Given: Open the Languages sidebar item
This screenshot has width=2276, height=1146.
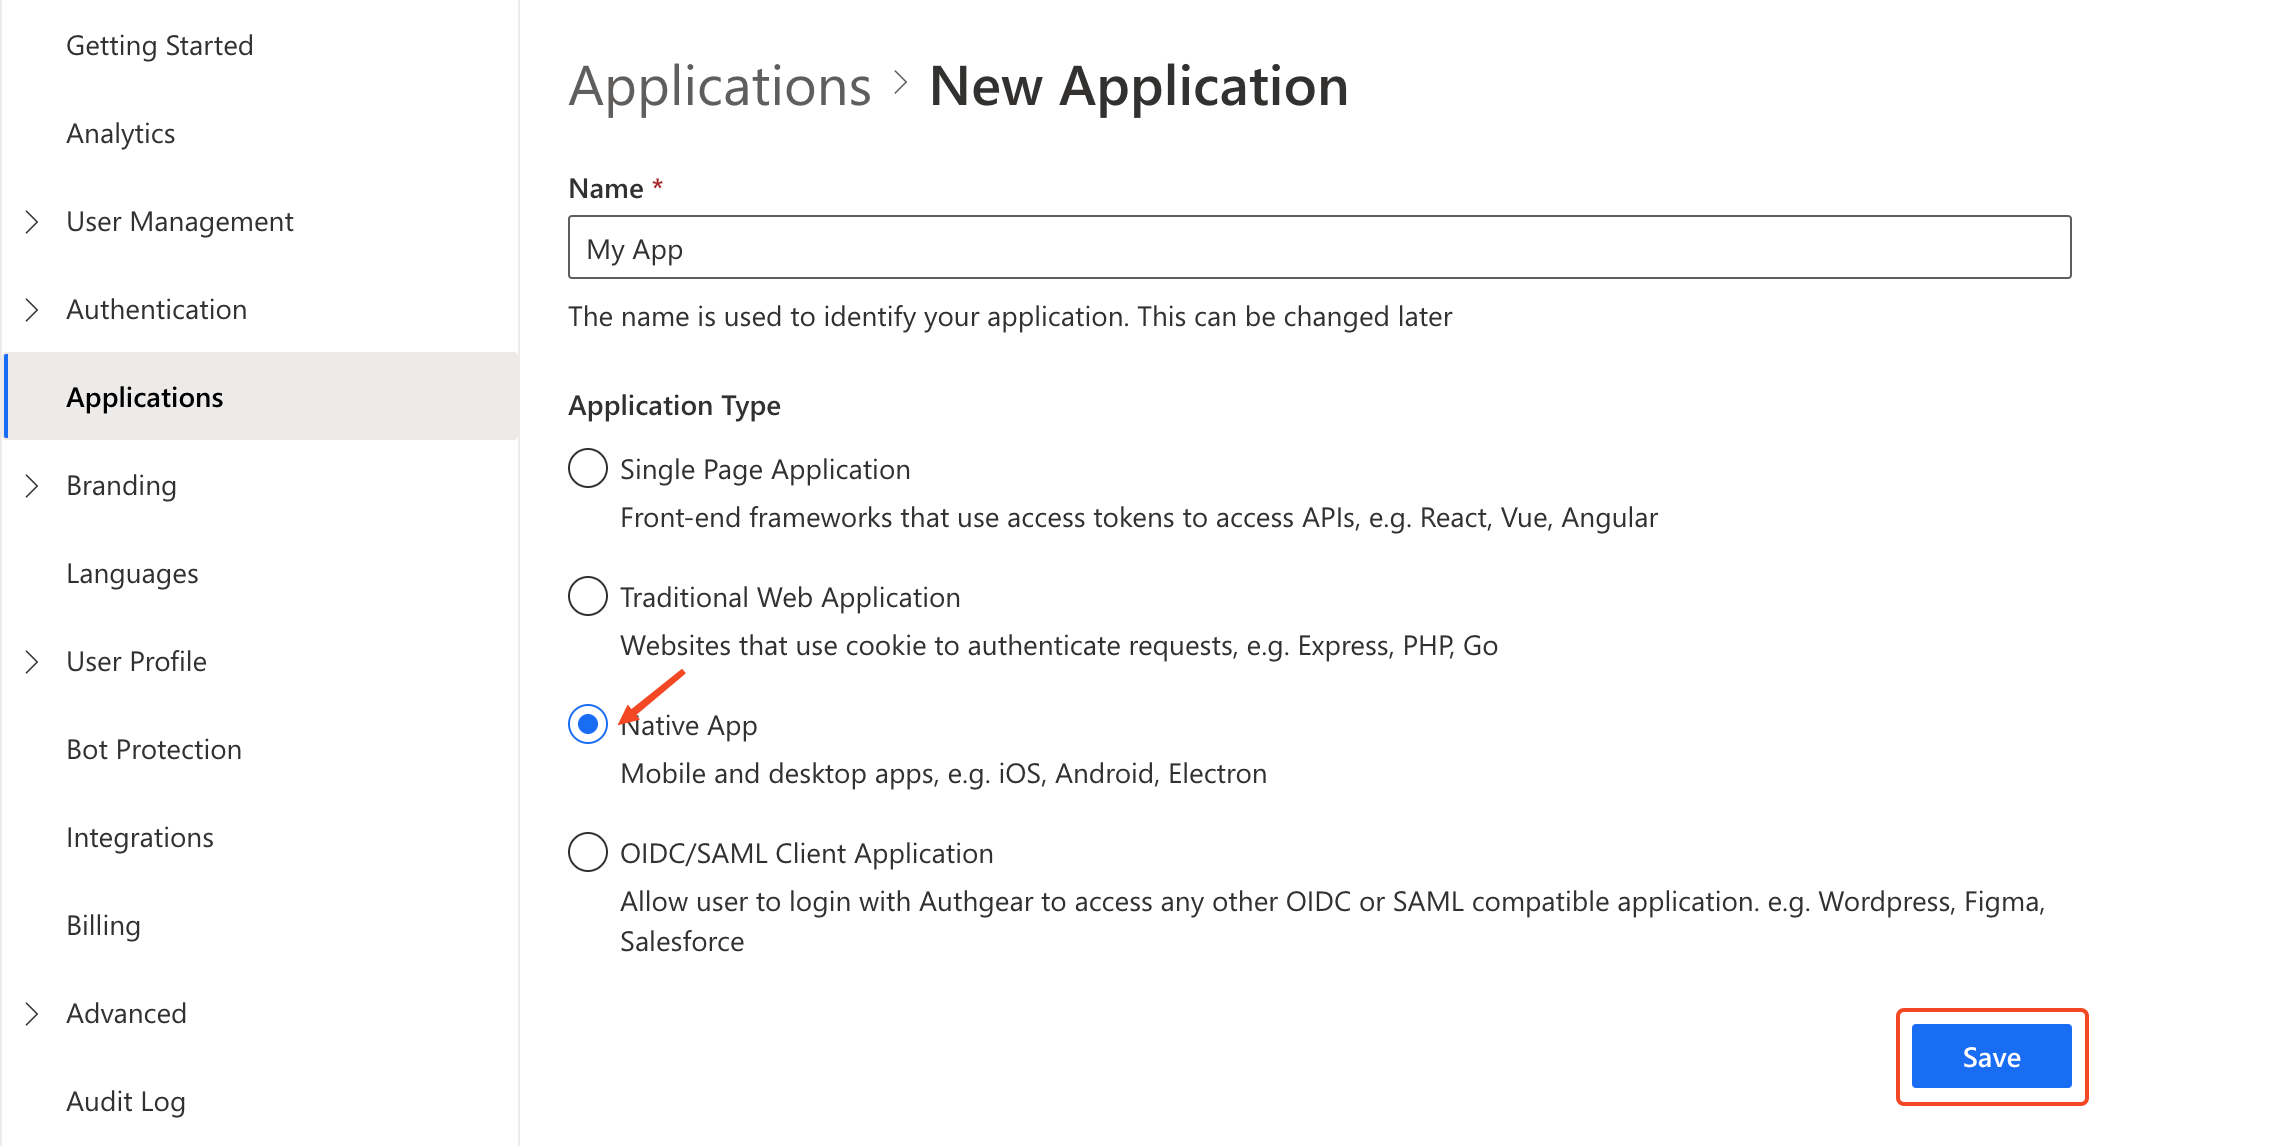Looking at the screenshot, I should (132, 574).
